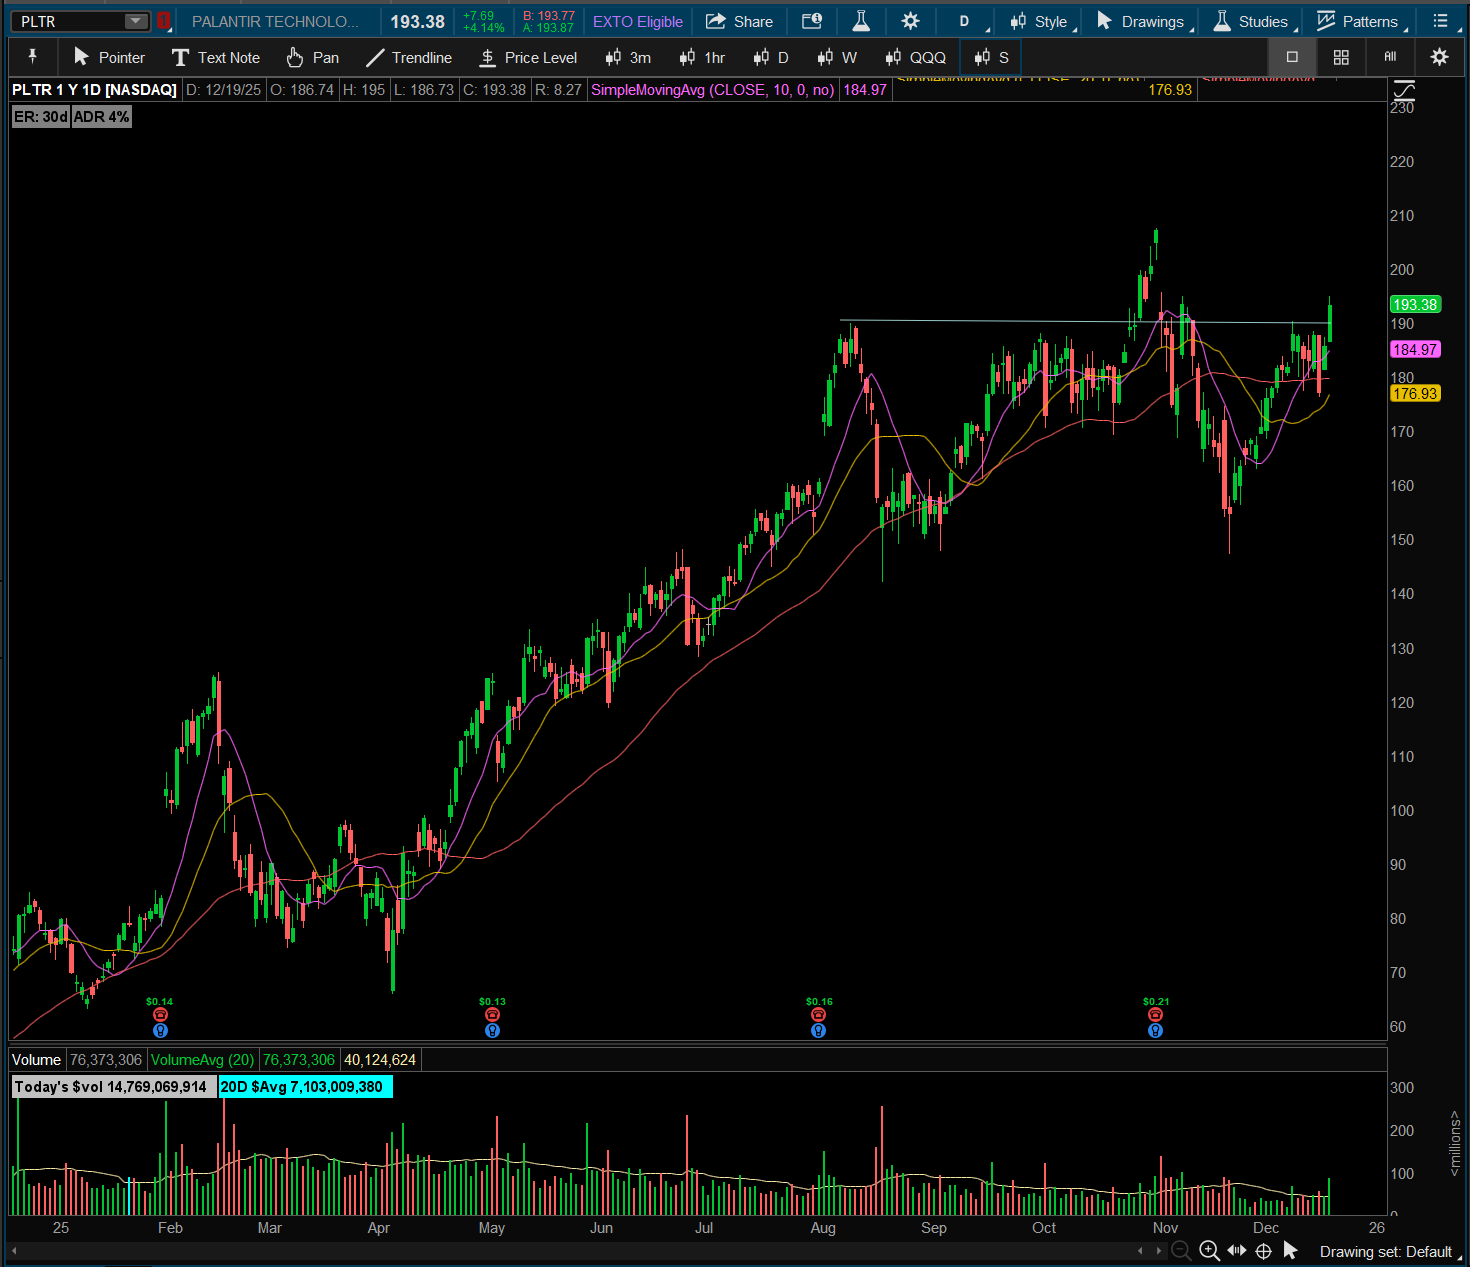This screenshot has height=1267, width=1470.
Task: Click the small left scroll arrow near zoom icons
Action: (x=1141, y=1250)
